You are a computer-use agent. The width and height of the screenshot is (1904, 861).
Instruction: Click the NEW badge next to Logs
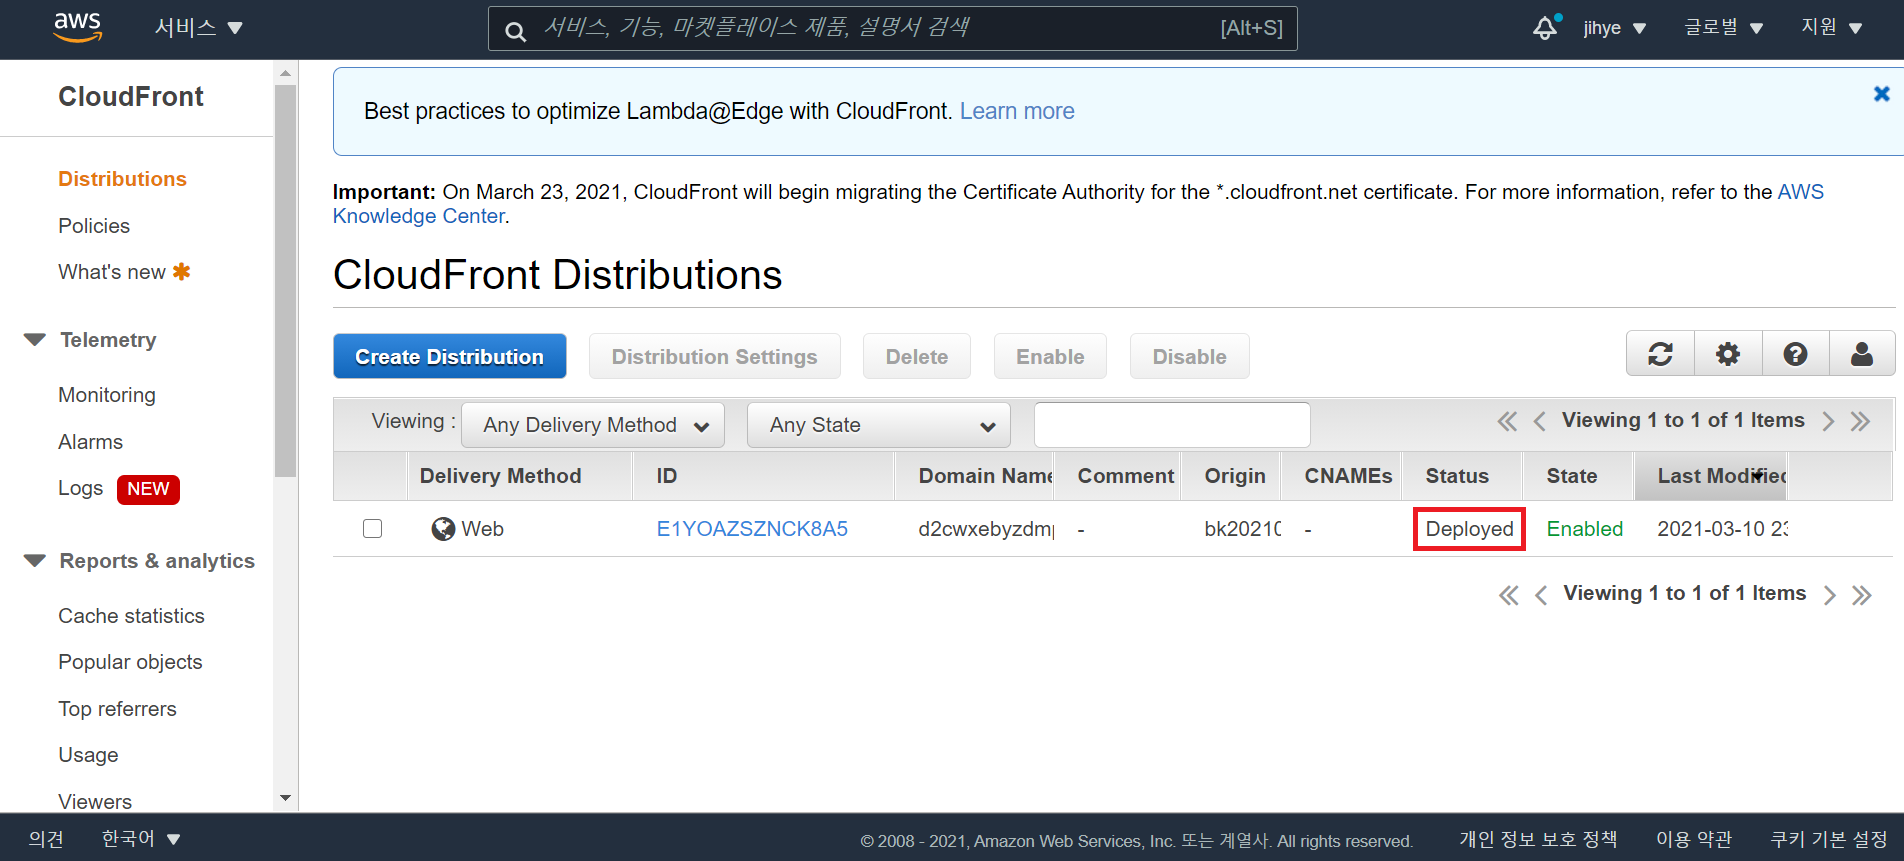148,489
